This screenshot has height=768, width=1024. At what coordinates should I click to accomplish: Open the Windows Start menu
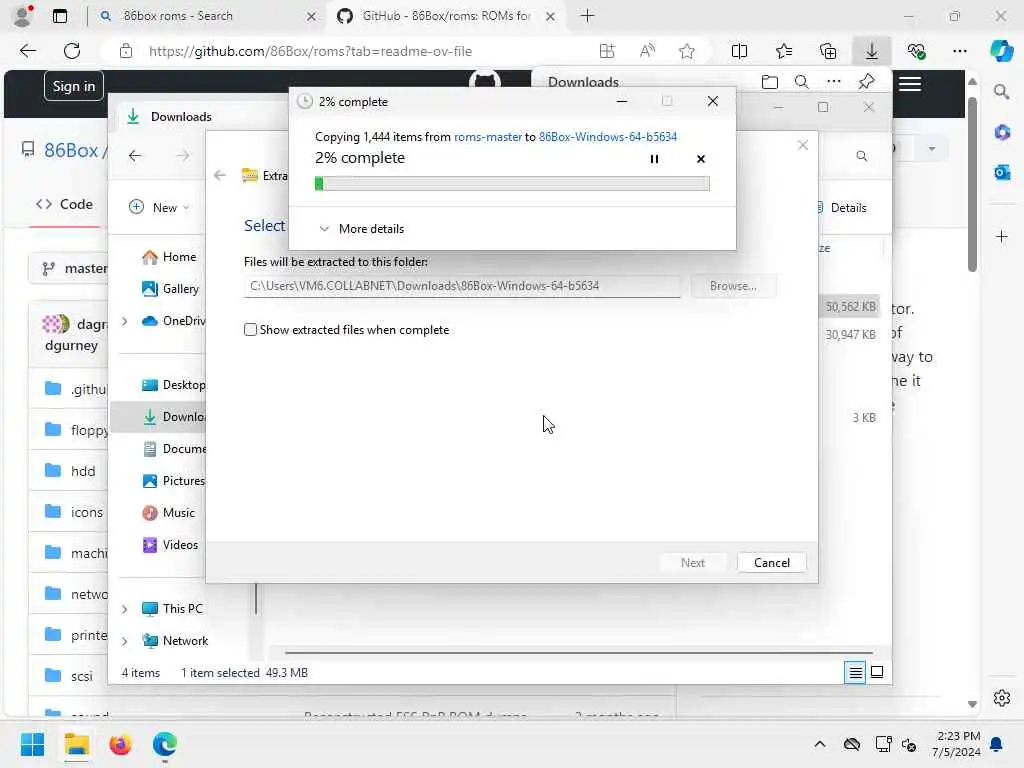[32, 744]
